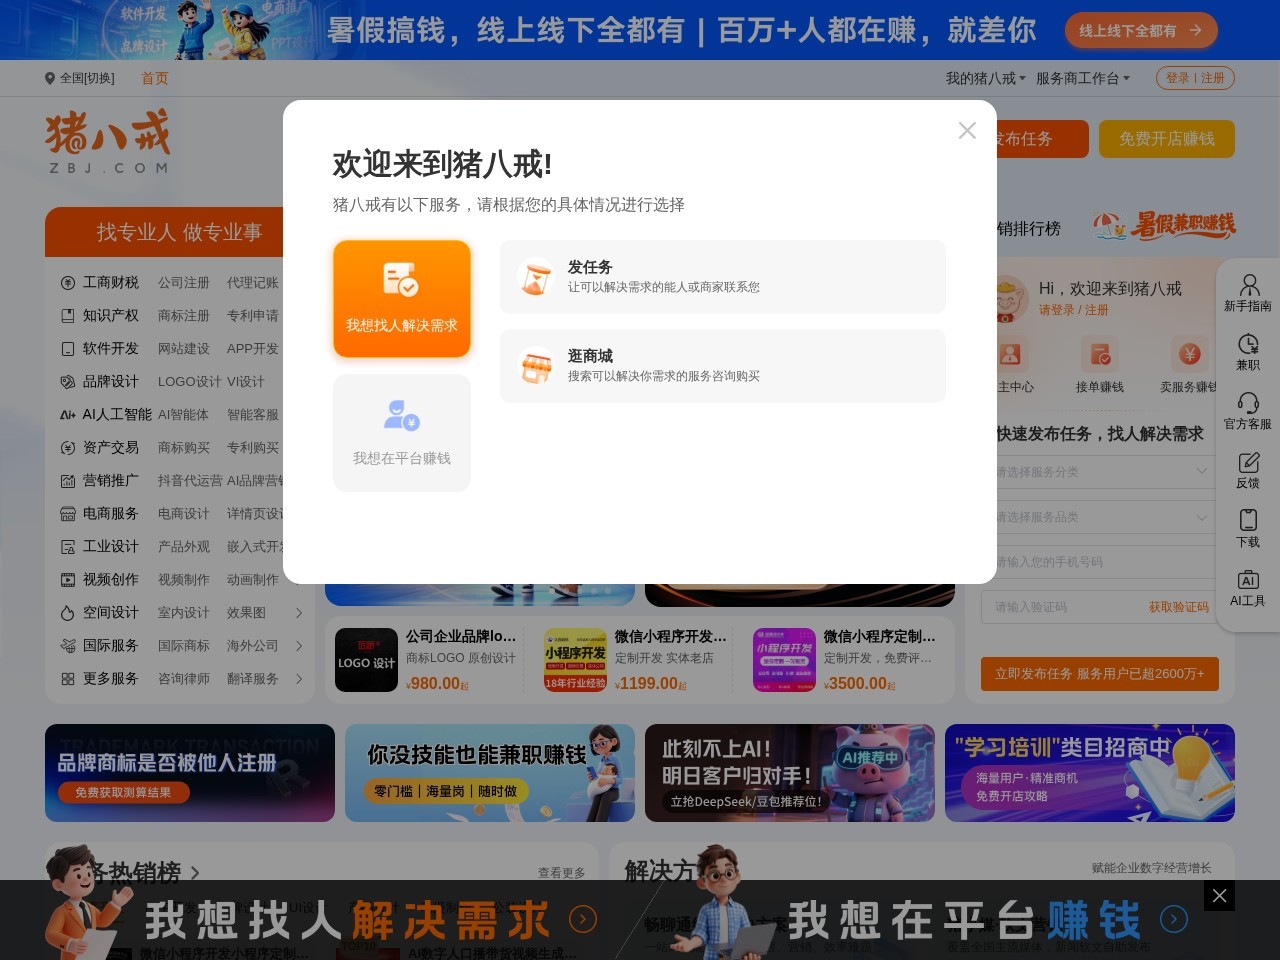Open the 发任务 option
1280x960 pixels.
tap(722, 276)
